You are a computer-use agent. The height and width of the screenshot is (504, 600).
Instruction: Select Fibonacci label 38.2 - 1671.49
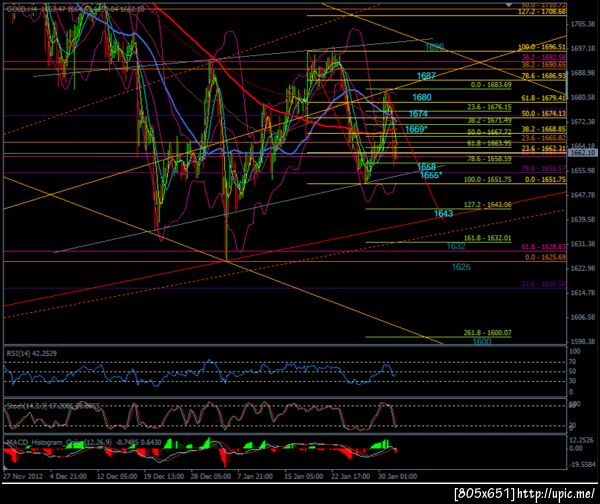[x=489, y=120]
